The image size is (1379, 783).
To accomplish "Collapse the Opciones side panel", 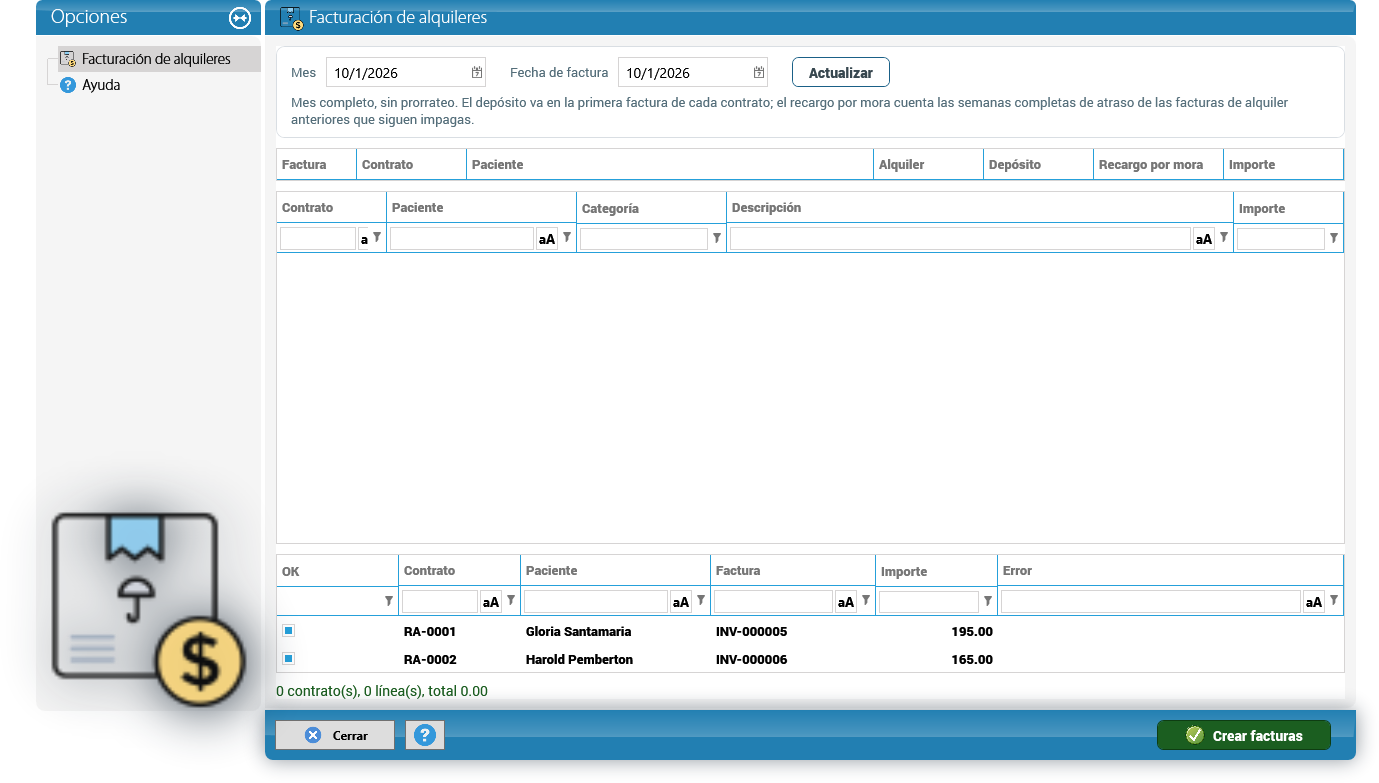I will [x=240, y=18].
